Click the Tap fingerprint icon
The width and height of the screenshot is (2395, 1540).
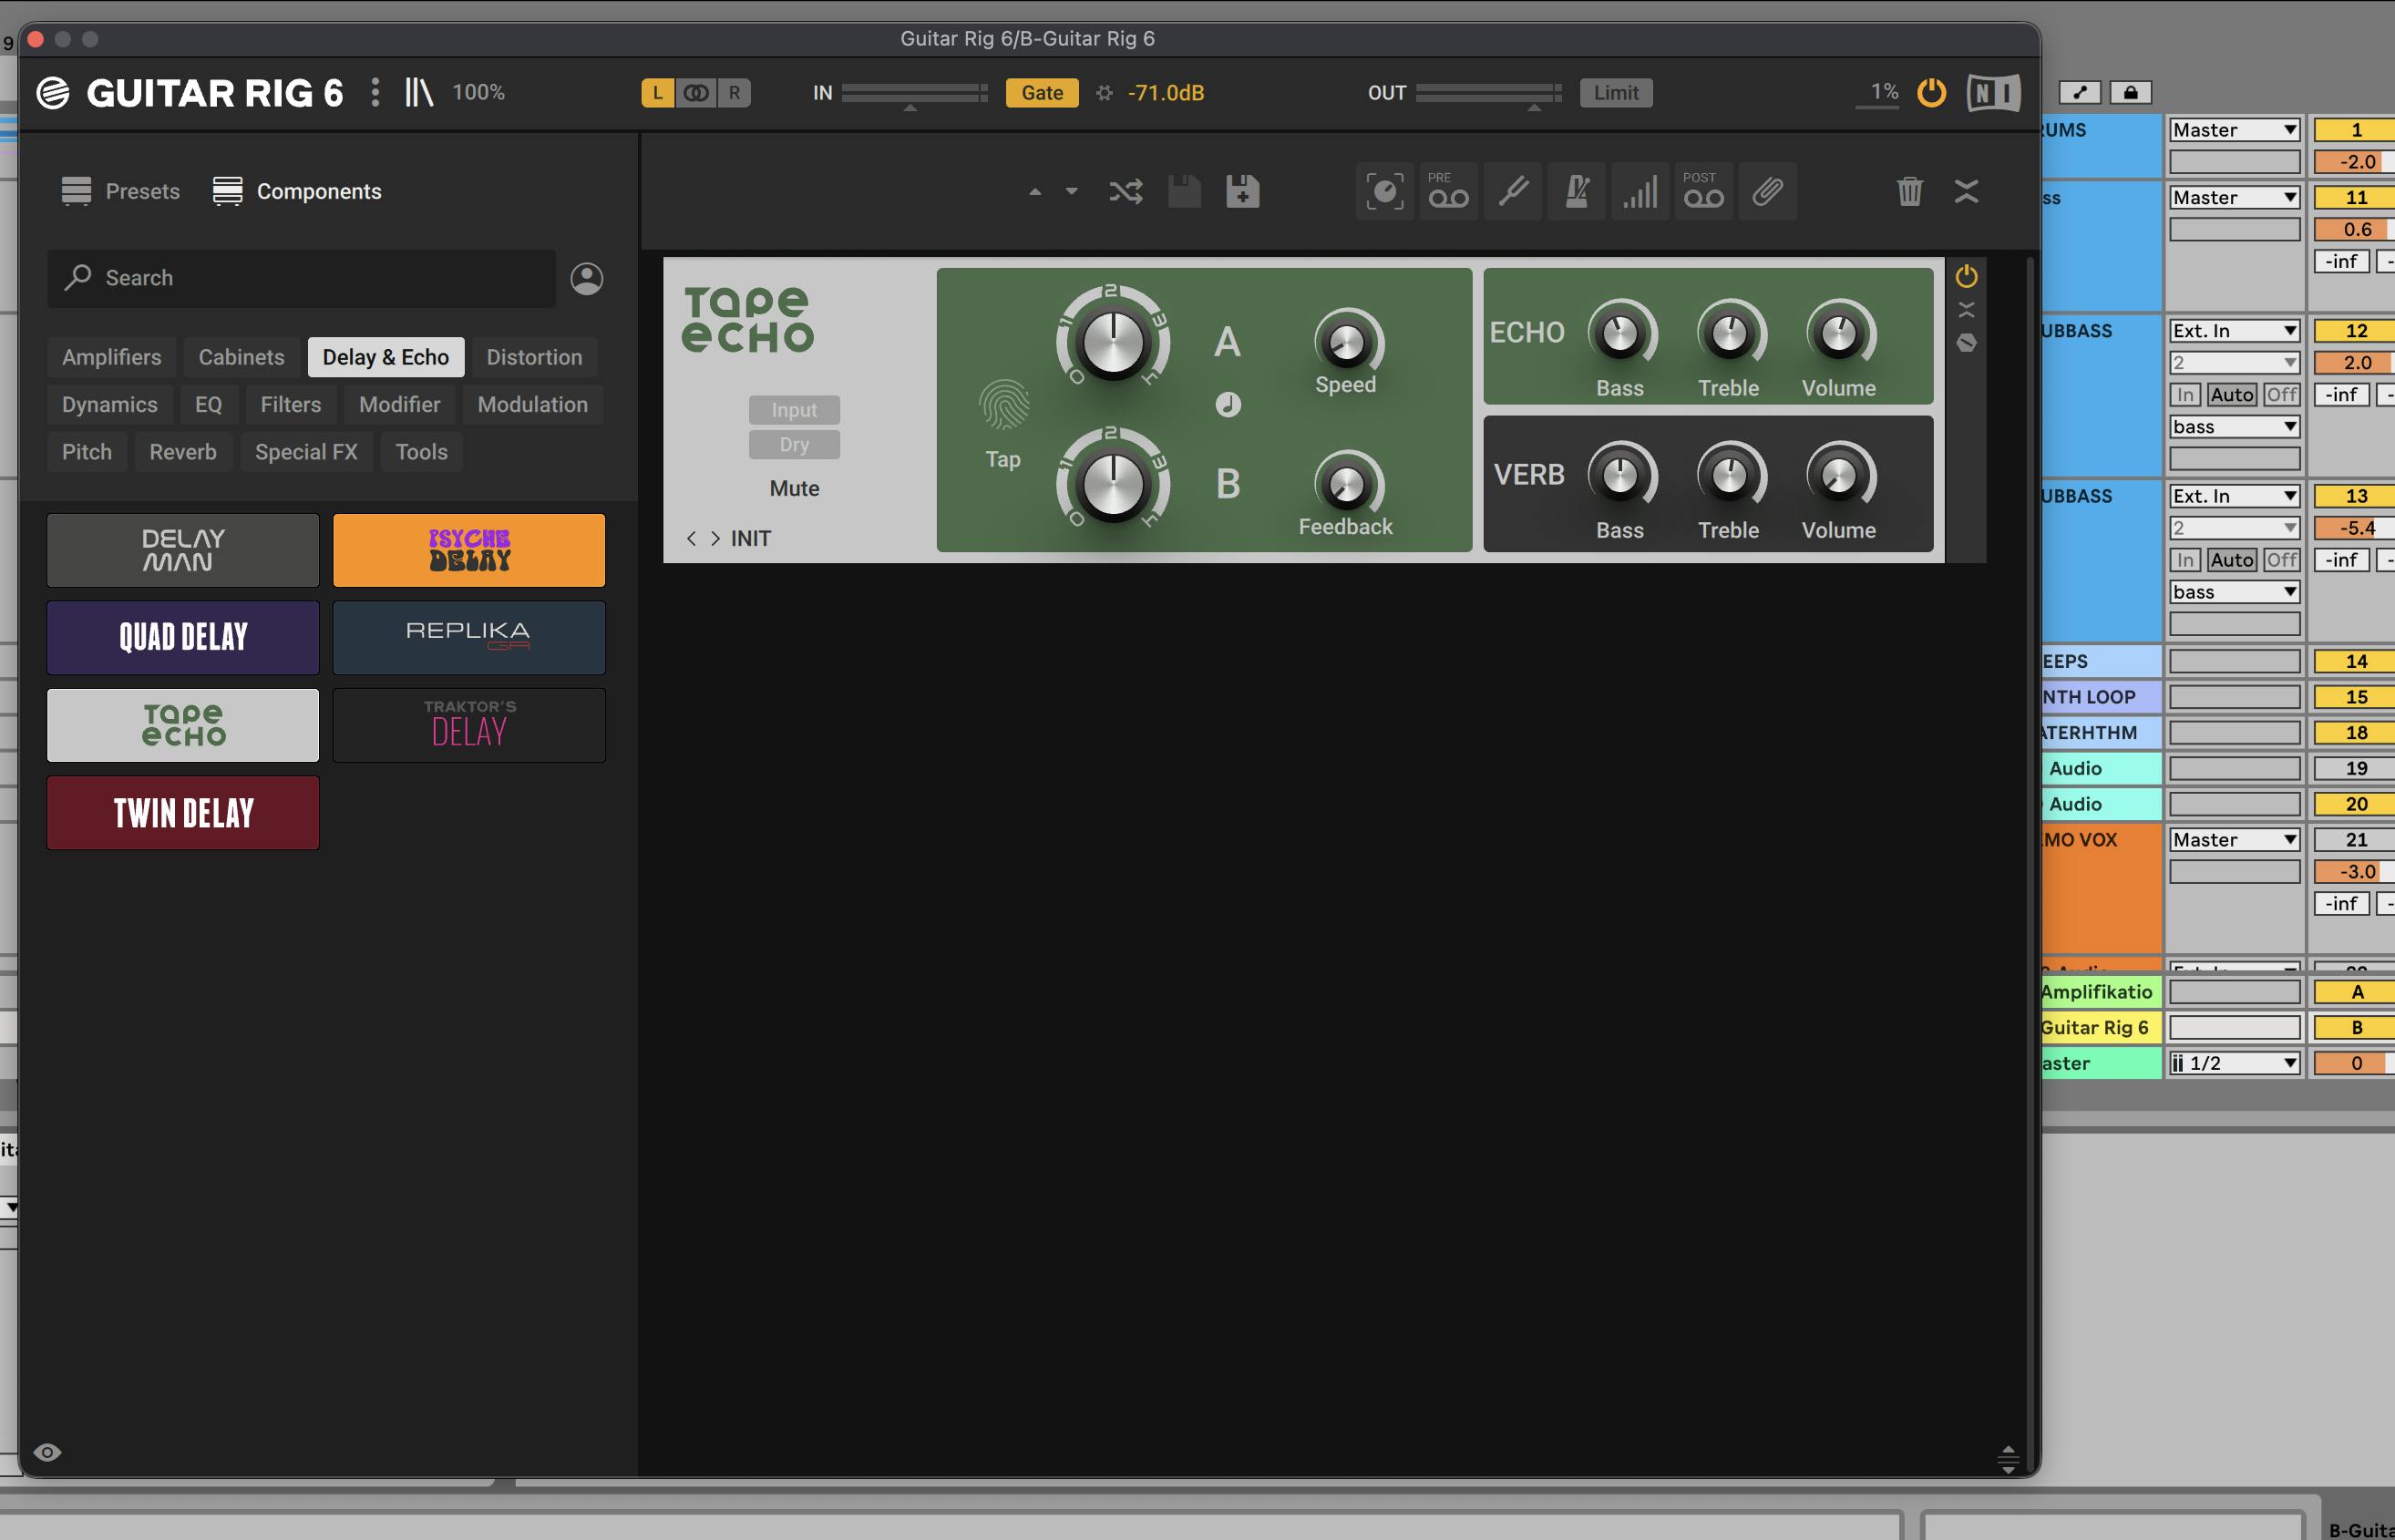point(1003,405)
